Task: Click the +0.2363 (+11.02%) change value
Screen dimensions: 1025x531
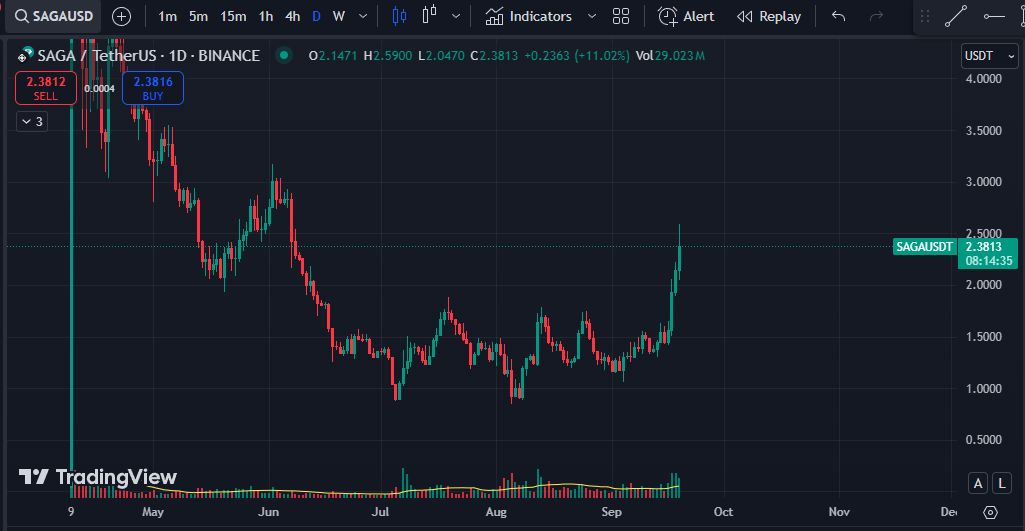Action: (x=578, y=56)
